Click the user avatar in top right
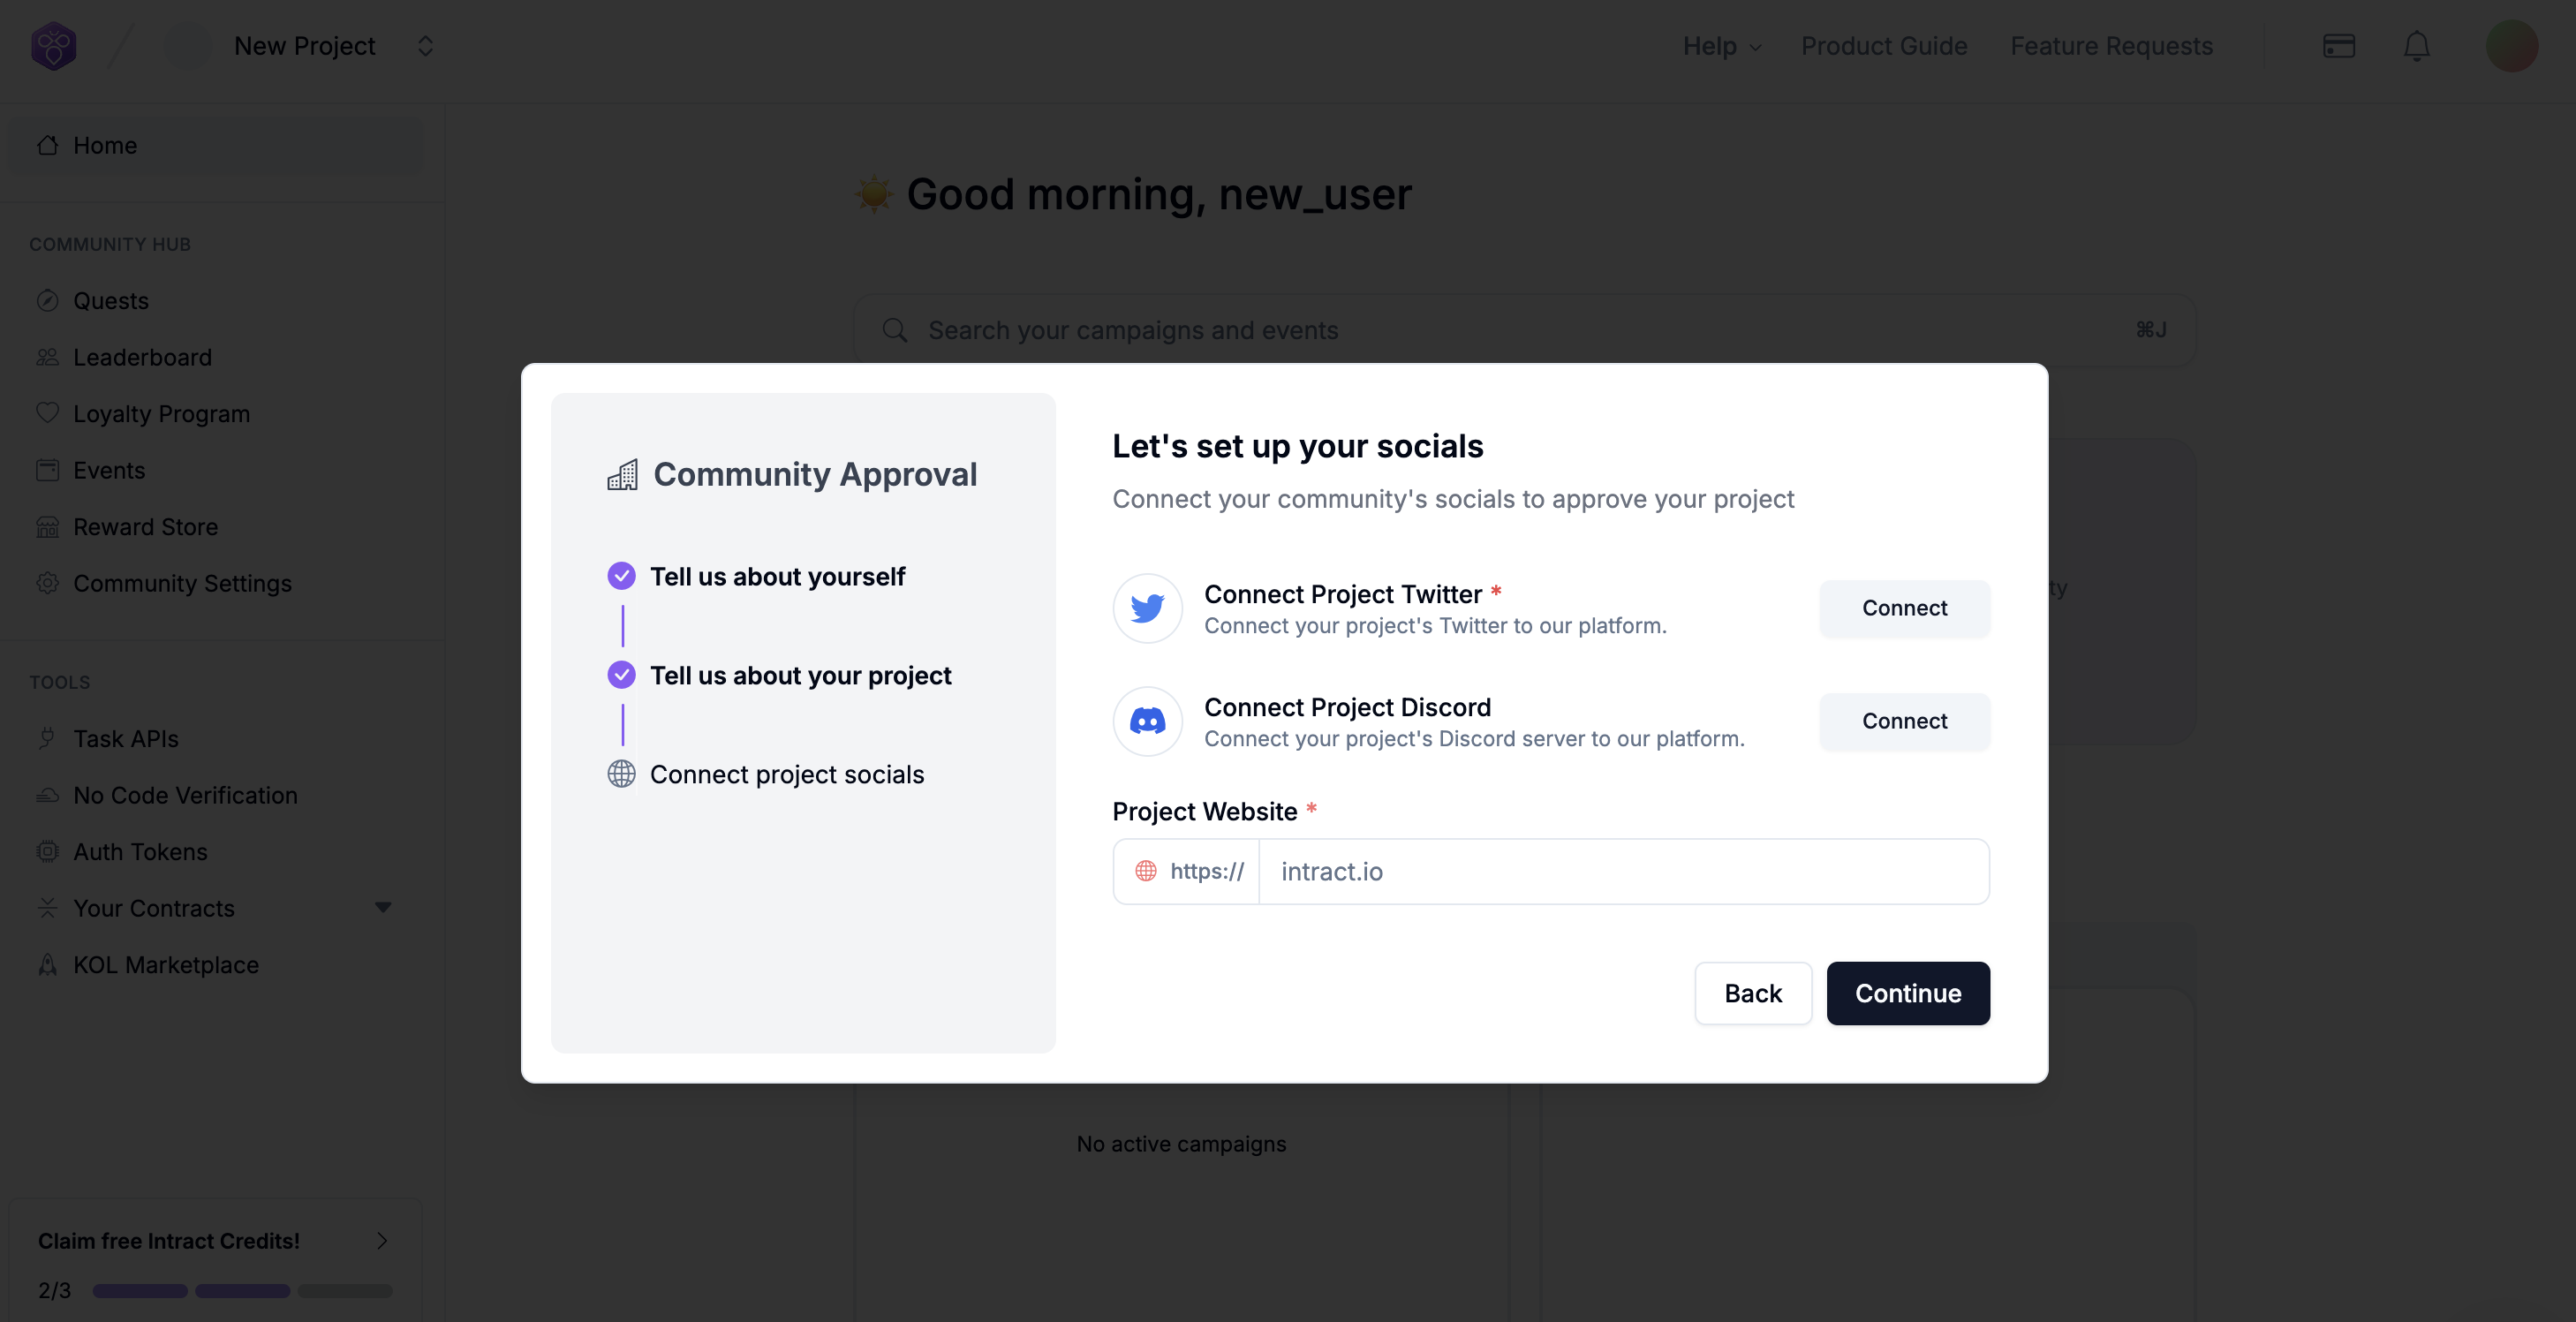This screenshot has height=1322, width=2576. [2511, 46]
